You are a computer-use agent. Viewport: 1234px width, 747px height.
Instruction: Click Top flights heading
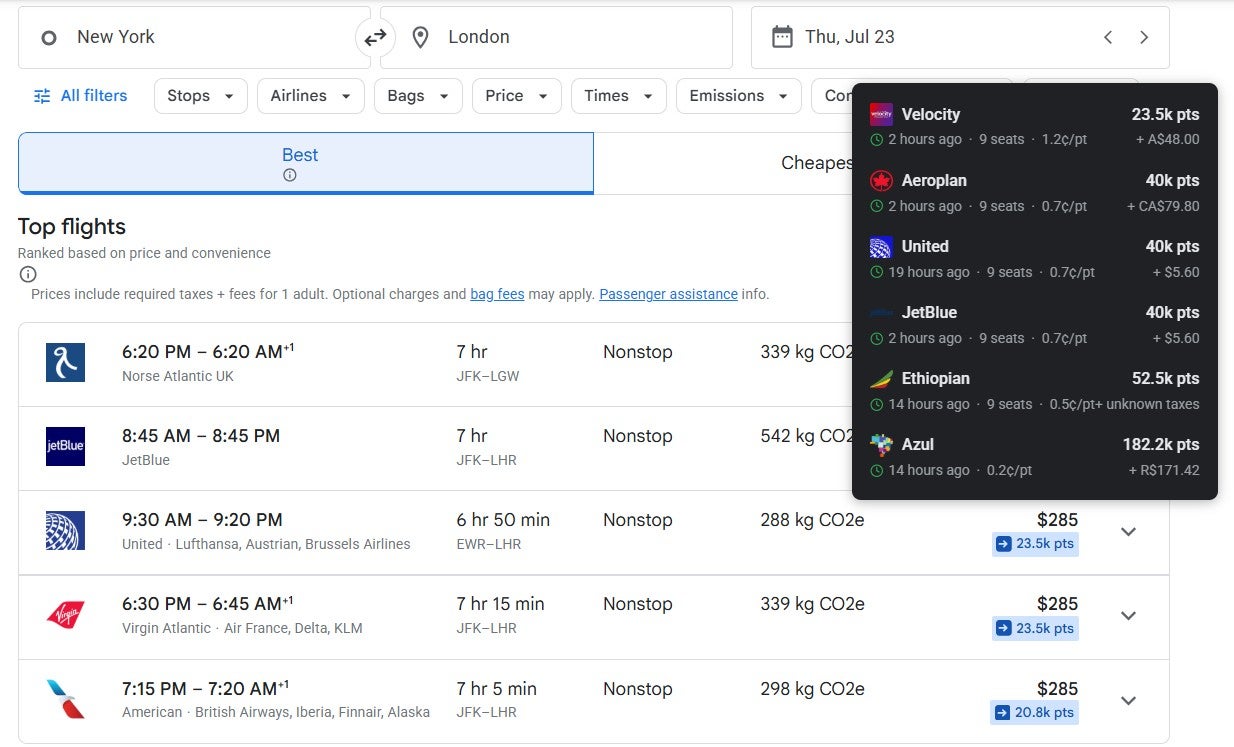pos(72,227)
